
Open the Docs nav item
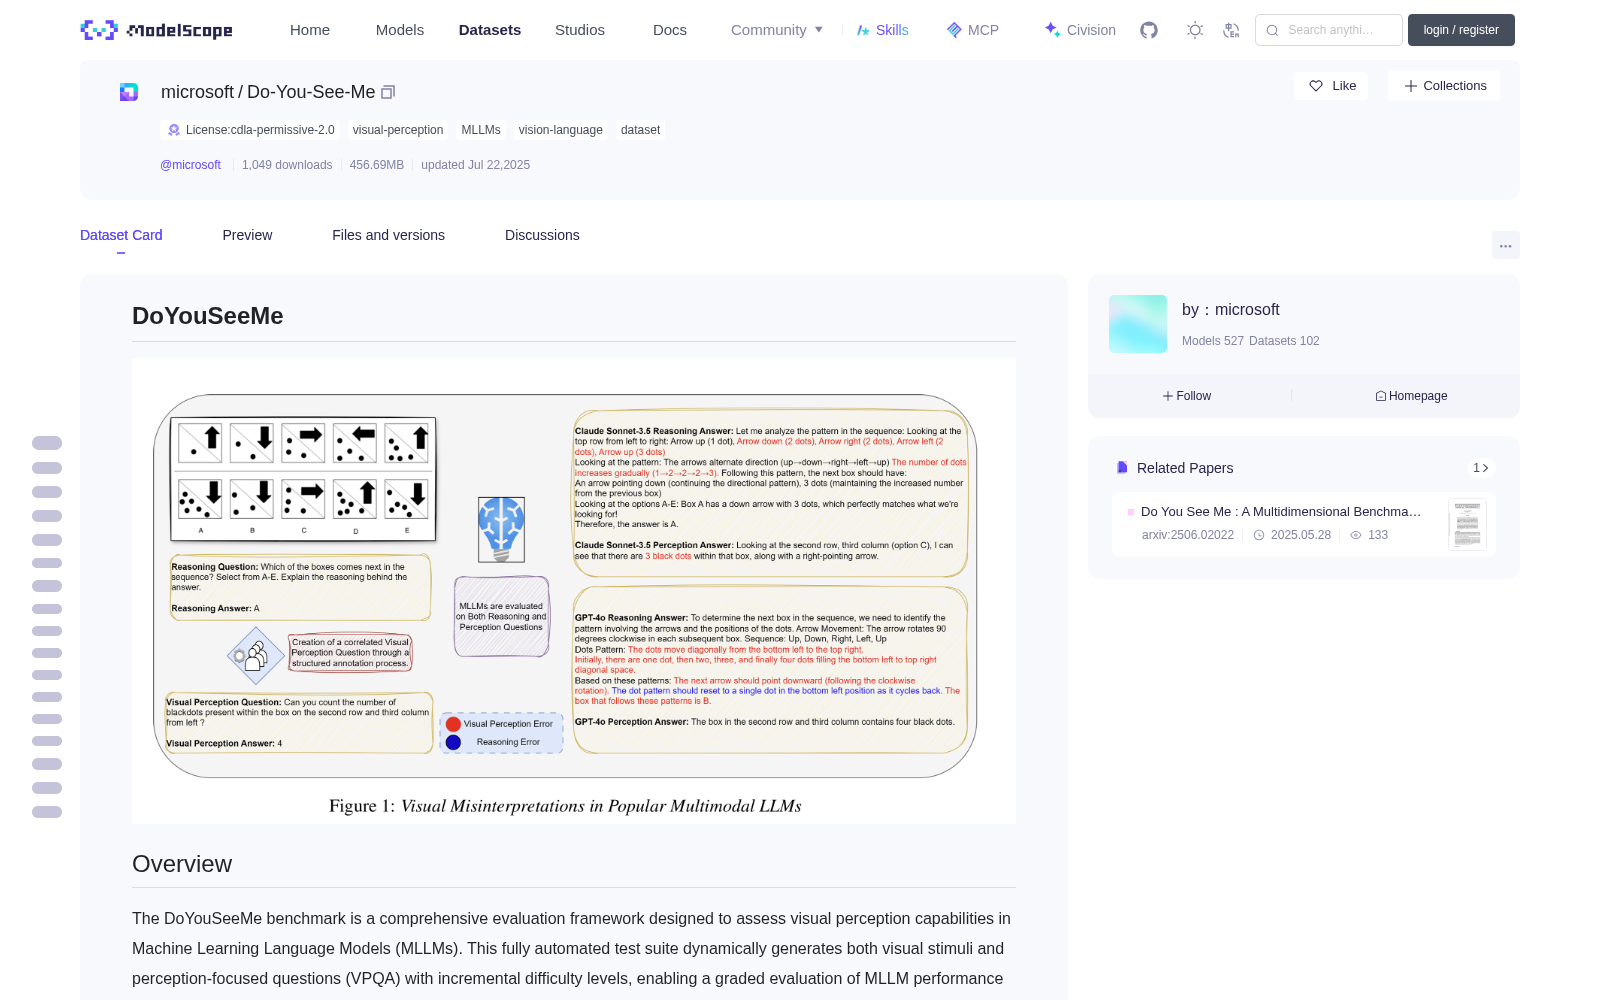click(x=670, y=30)
